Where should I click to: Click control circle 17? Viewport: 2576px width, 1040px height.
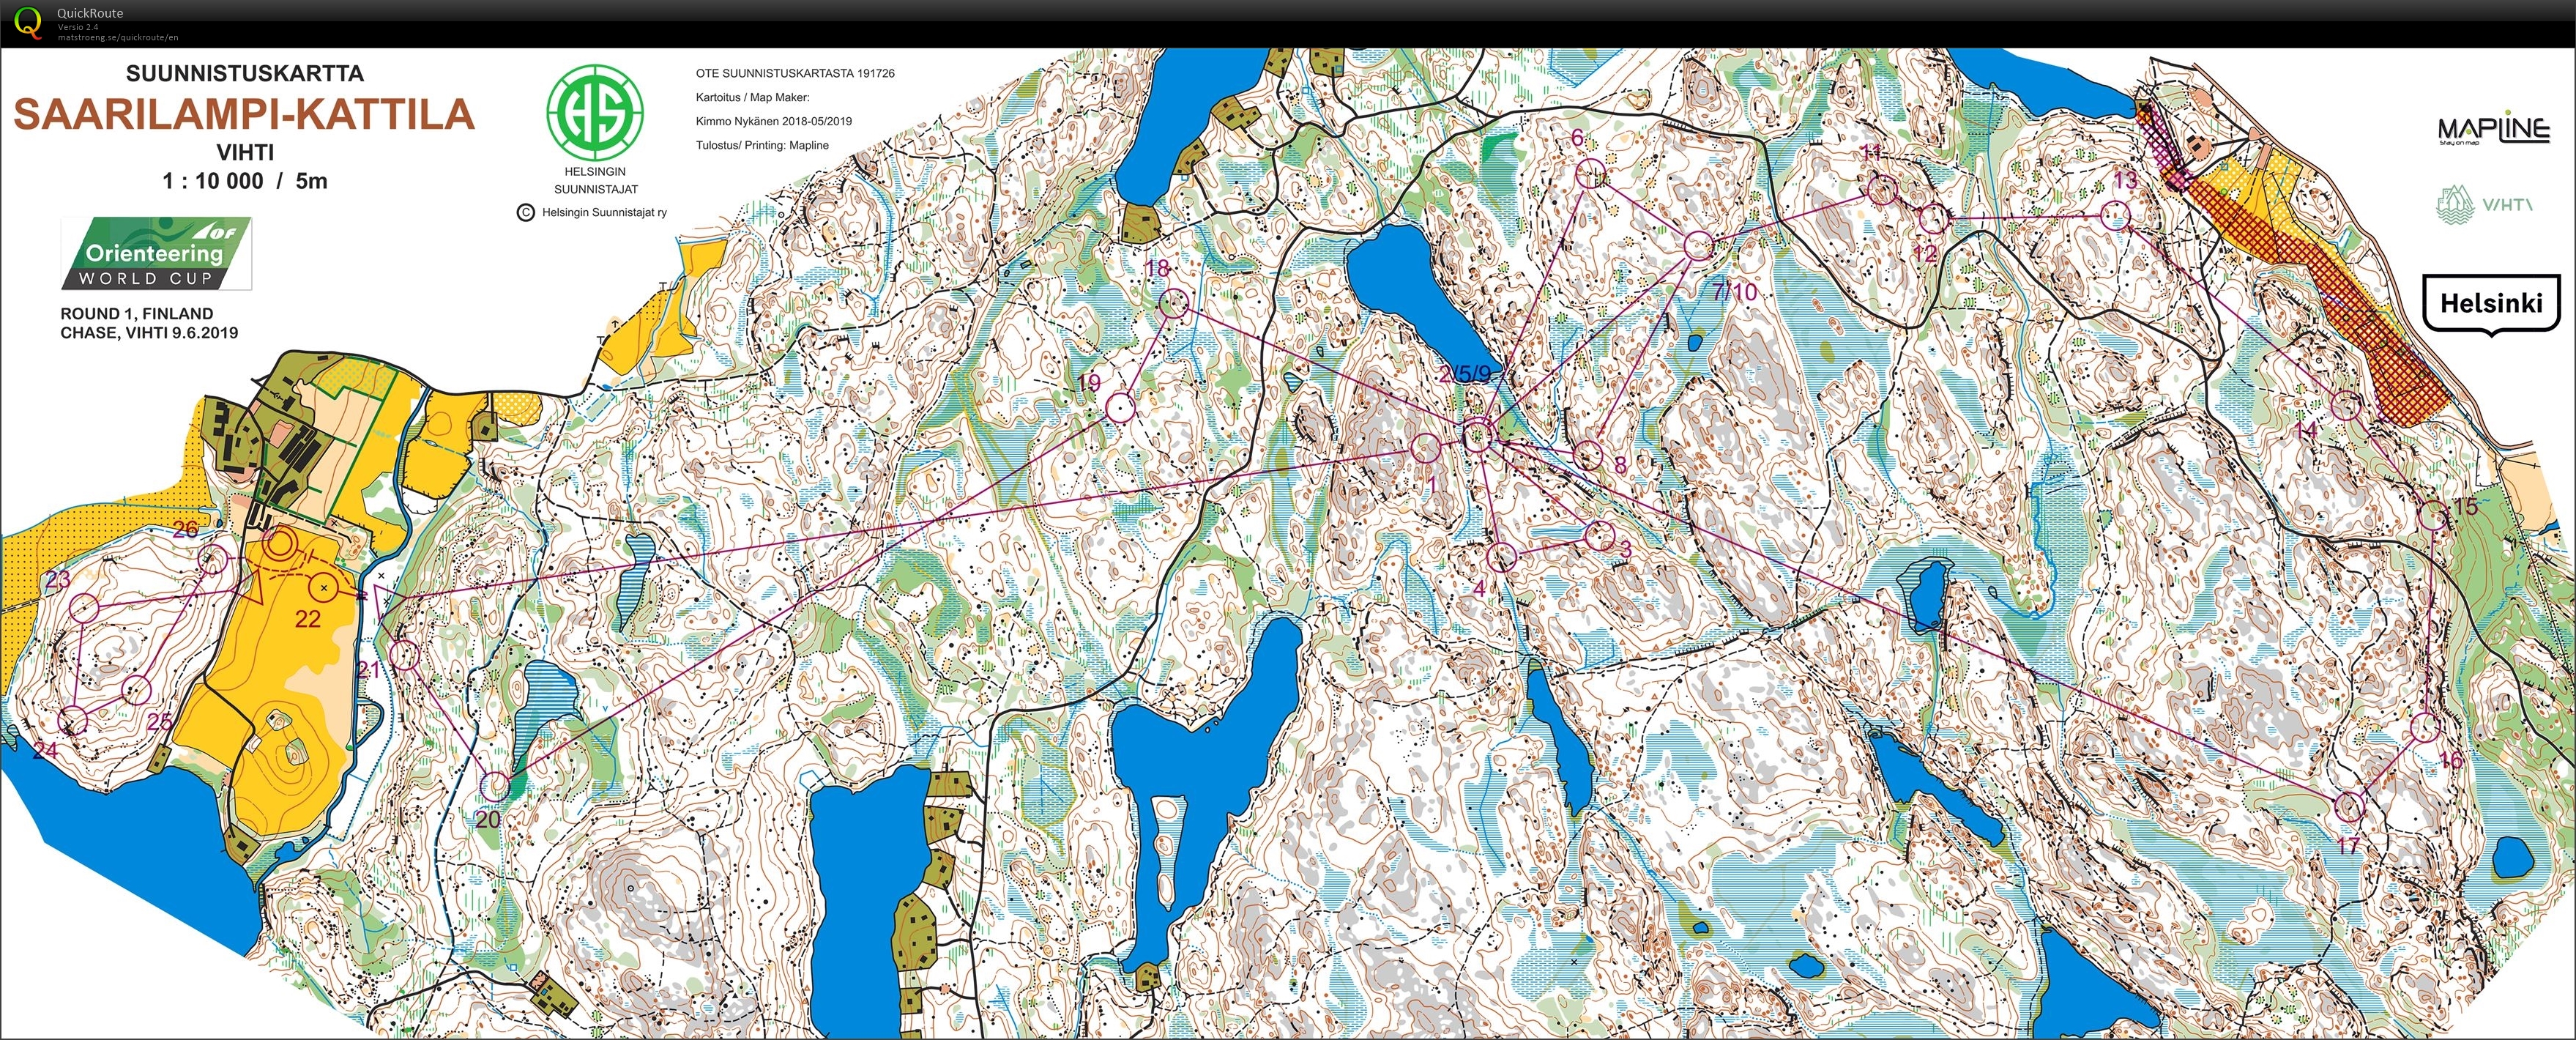2349,806
